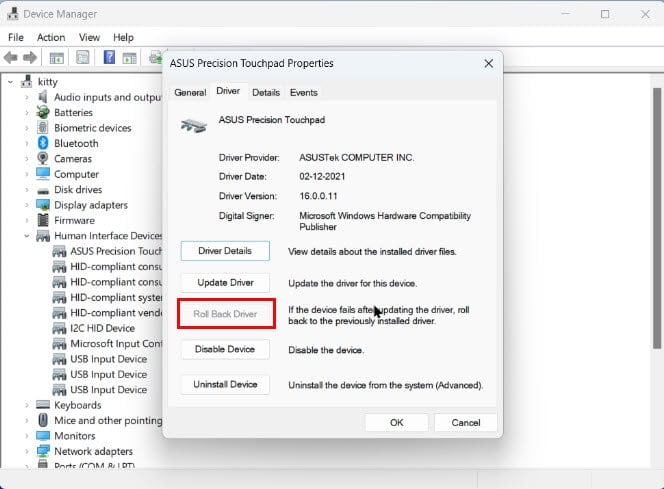Click the Keyboards category icon

(x=43, y=405)
